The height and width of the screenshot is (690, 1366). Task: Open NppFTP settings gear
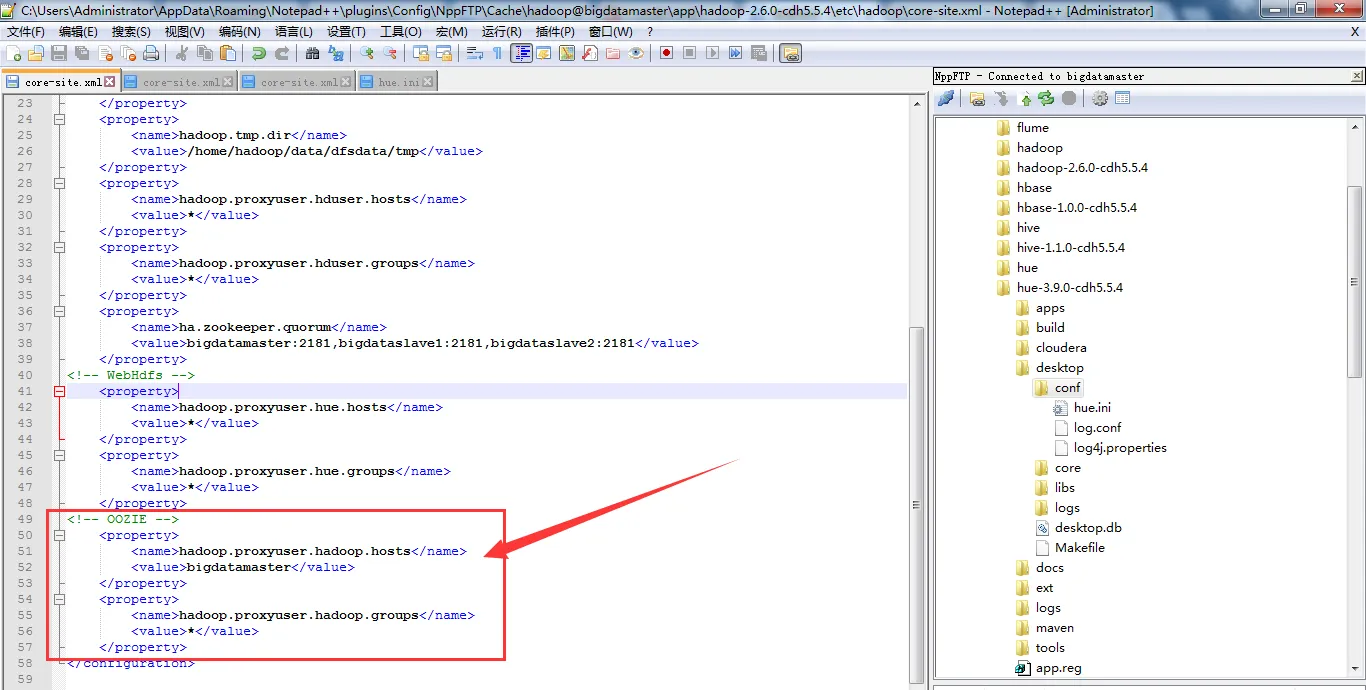click(1100, 98)
